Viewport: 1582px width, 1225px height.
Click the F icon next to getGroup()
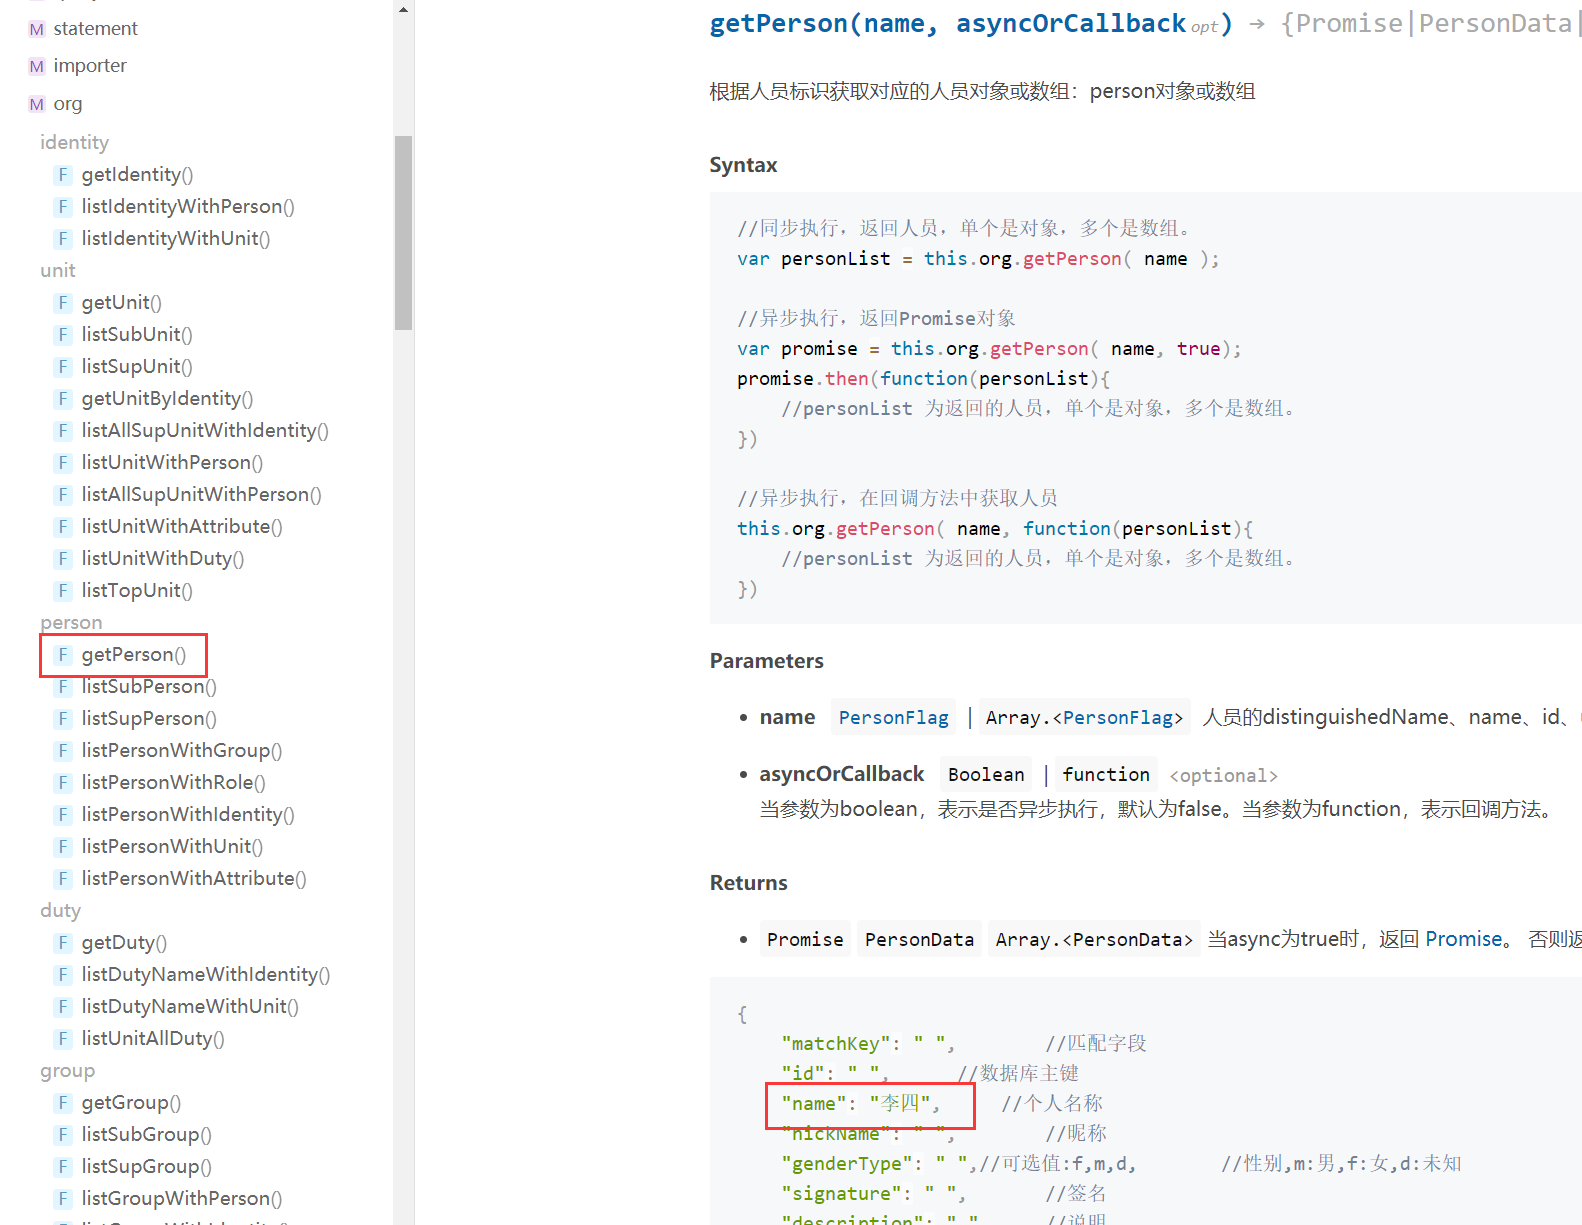[63, 1102]
